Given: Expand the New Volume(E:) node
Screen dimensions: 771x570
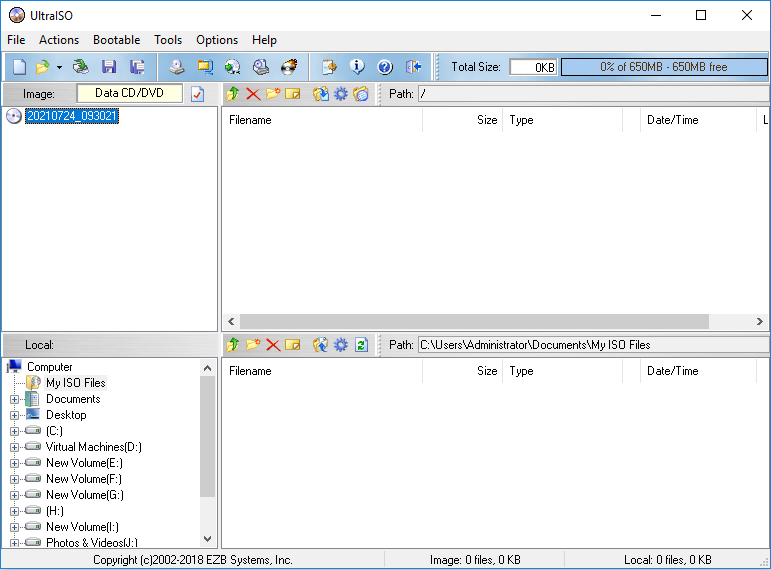Looking at the screenshot, I should pos(14,463).
